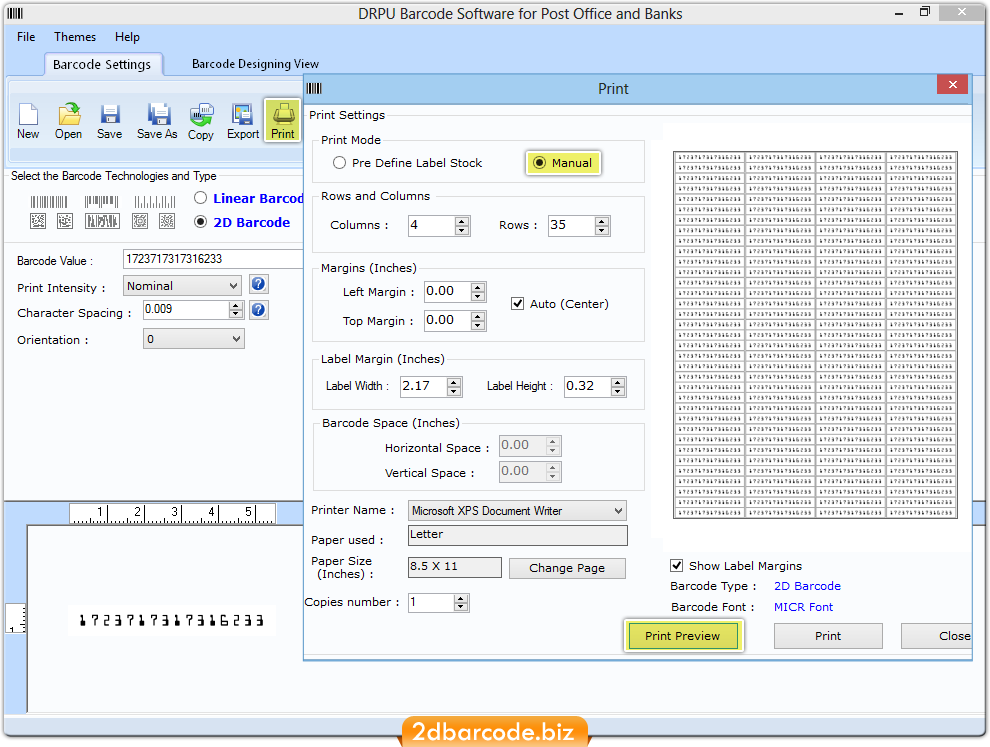Open help for Print Intensity
The image size is (990, 747).
coord(258,284)
